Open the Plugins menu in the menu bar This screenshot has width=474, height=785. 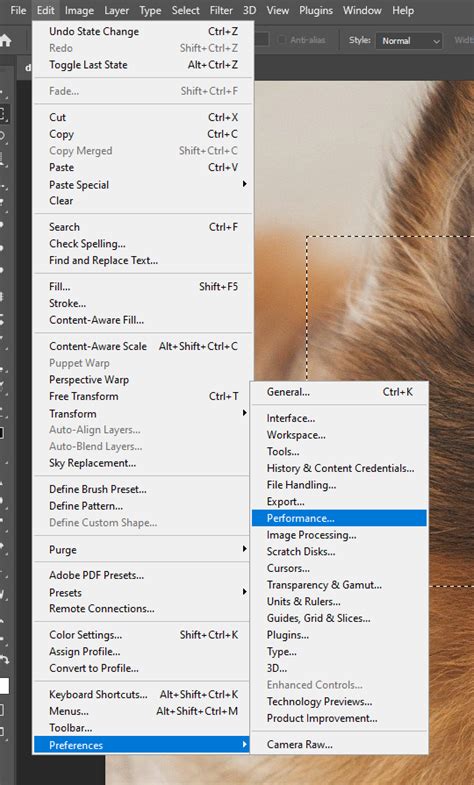(316, 10)
